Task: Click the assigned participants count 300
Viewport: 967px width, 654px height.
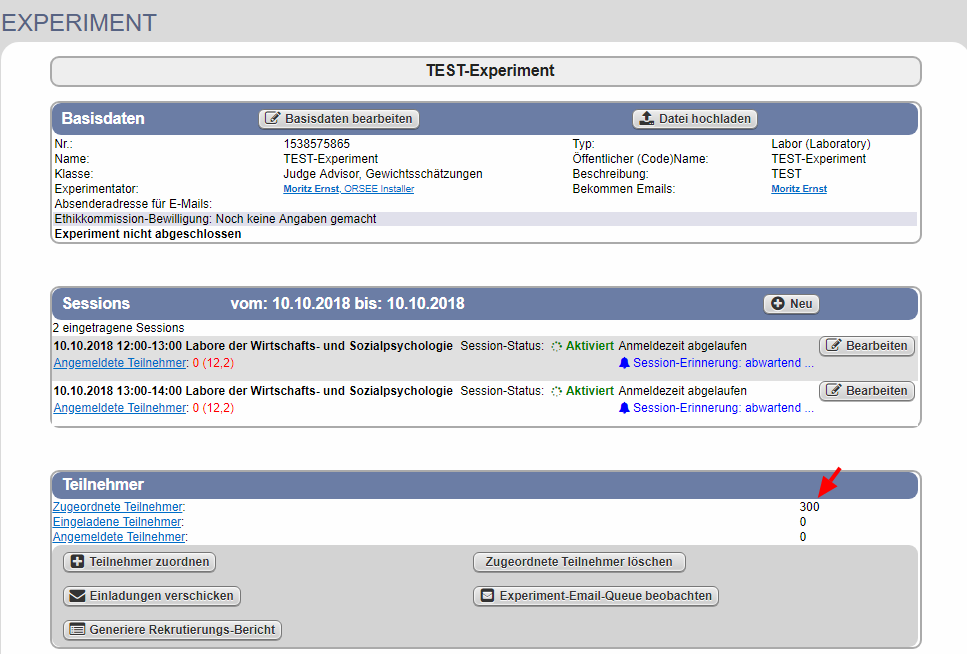Action: pyautogui.click(x=809, y=507)
